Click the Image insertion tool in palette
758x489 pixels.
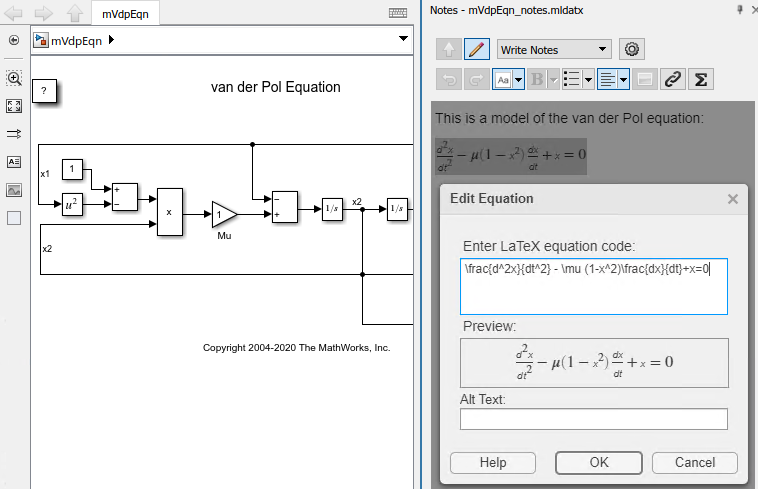pos(14,190)
